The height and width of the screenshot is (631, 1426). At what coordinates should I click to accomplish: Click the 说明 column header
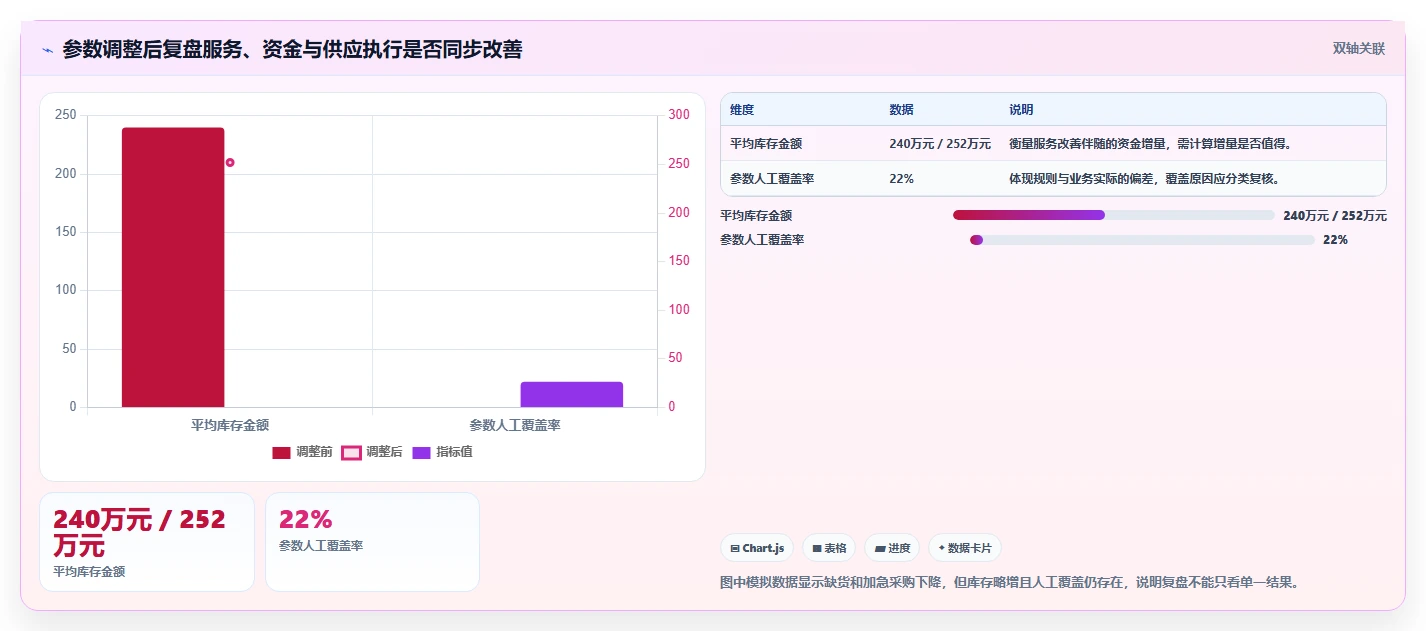tap(1021, 110)
